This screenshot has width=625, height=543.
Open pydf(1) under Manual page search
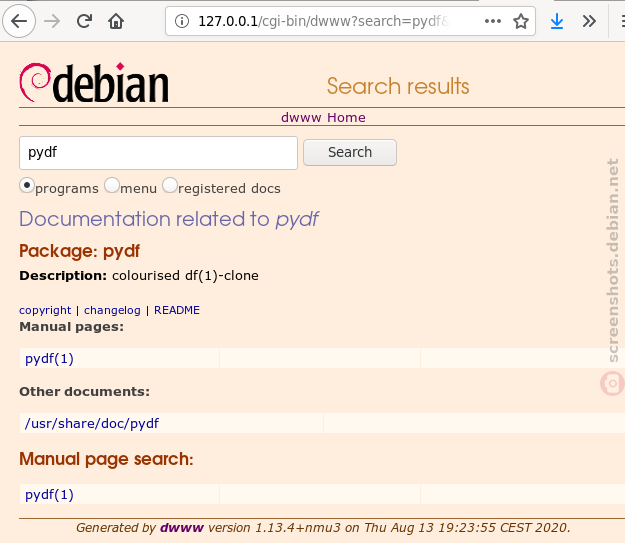[x=49, y=495]
